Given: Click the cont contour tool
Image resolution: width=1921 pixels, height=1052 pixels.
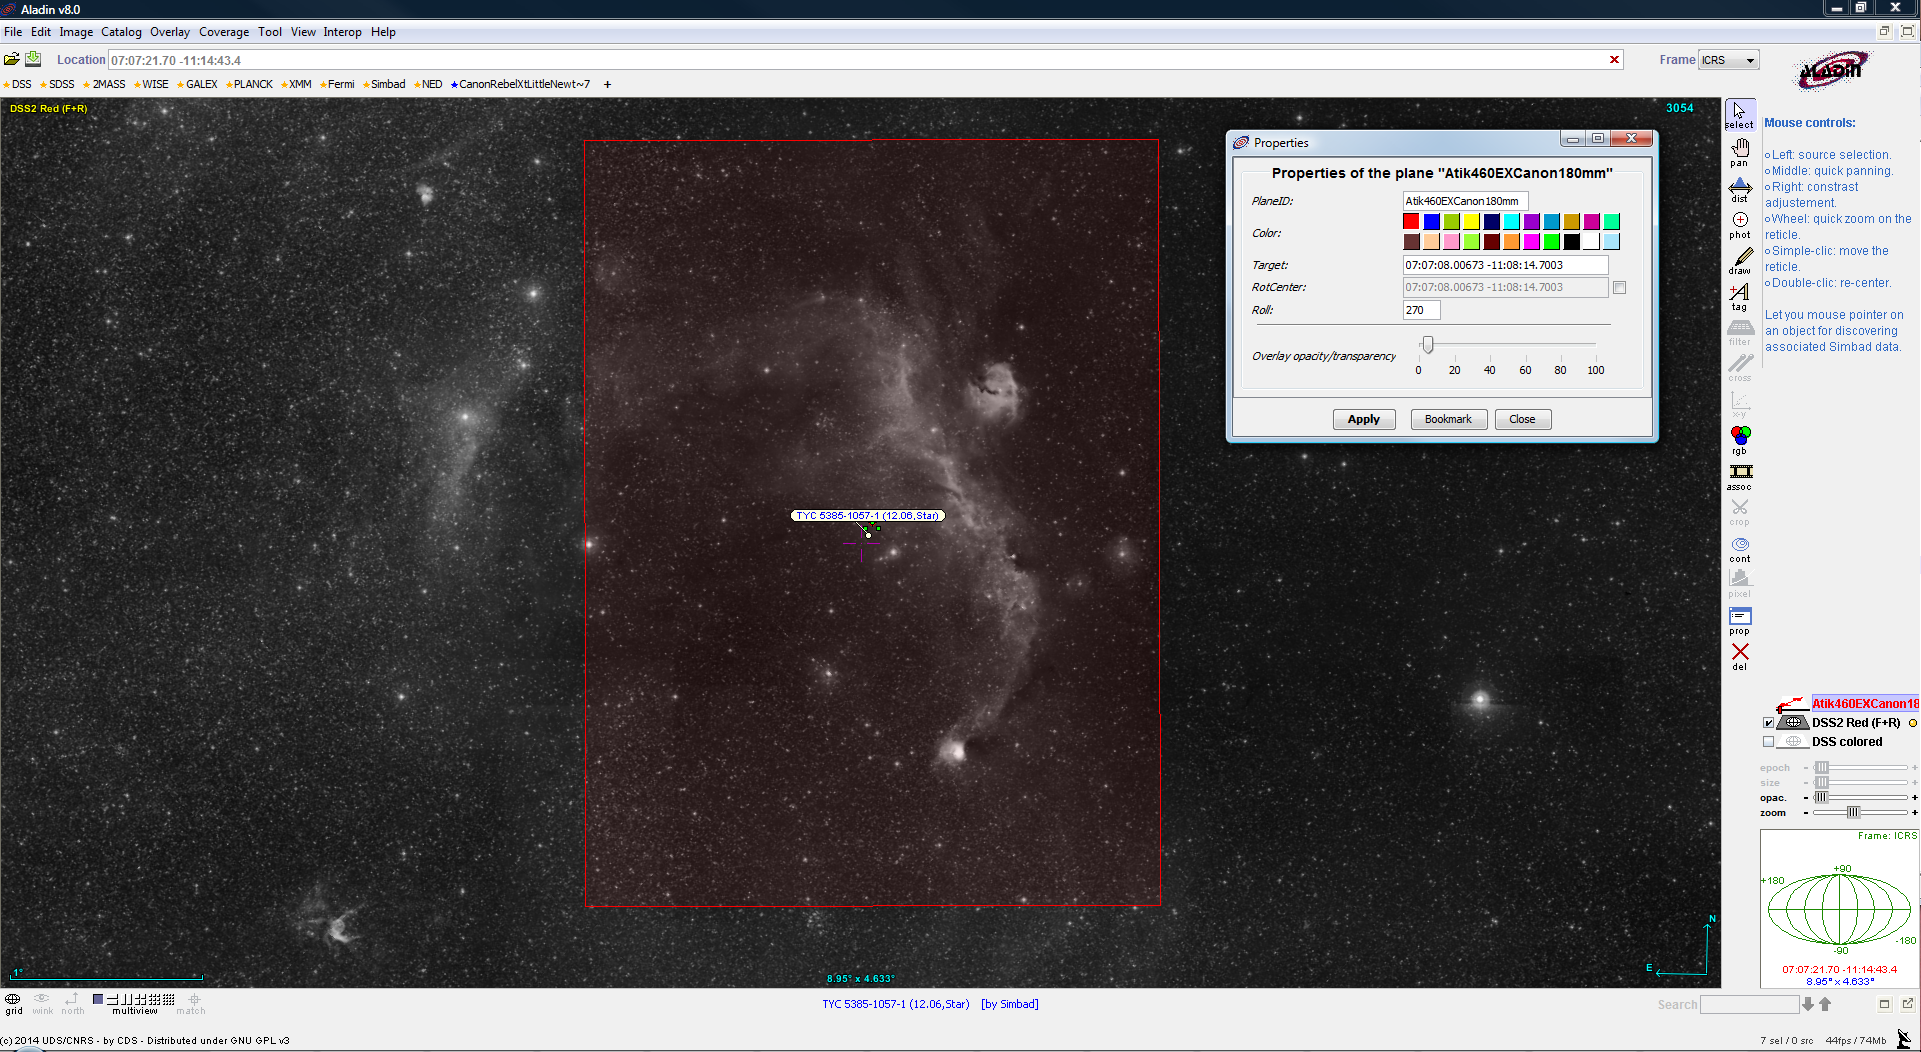Looking at the screenshot, I should [1740, 548].
